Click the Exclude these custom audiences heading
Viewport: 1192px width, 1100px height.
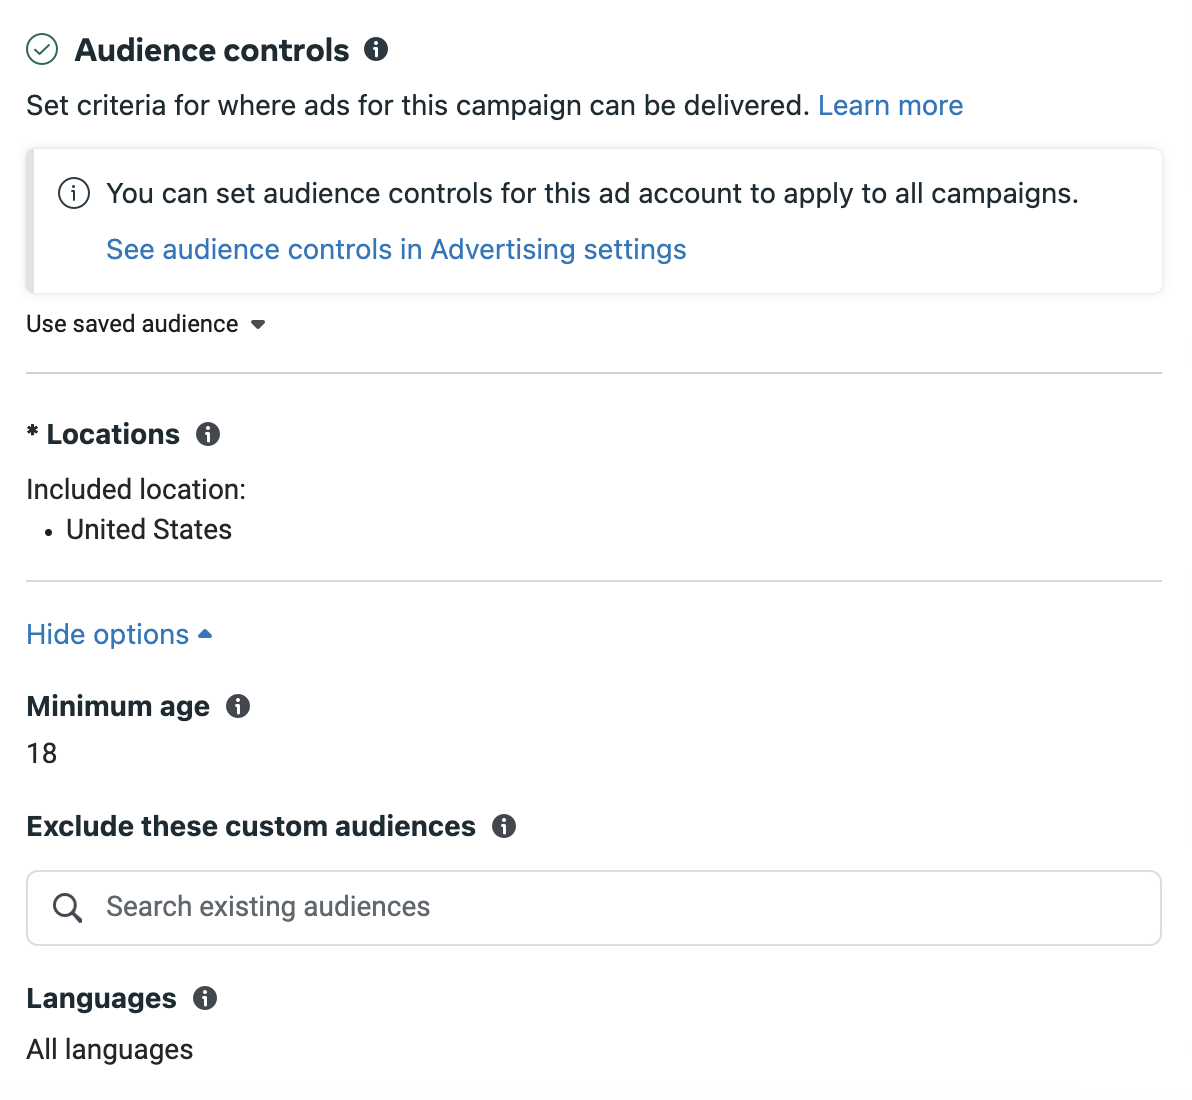point(251,826)
